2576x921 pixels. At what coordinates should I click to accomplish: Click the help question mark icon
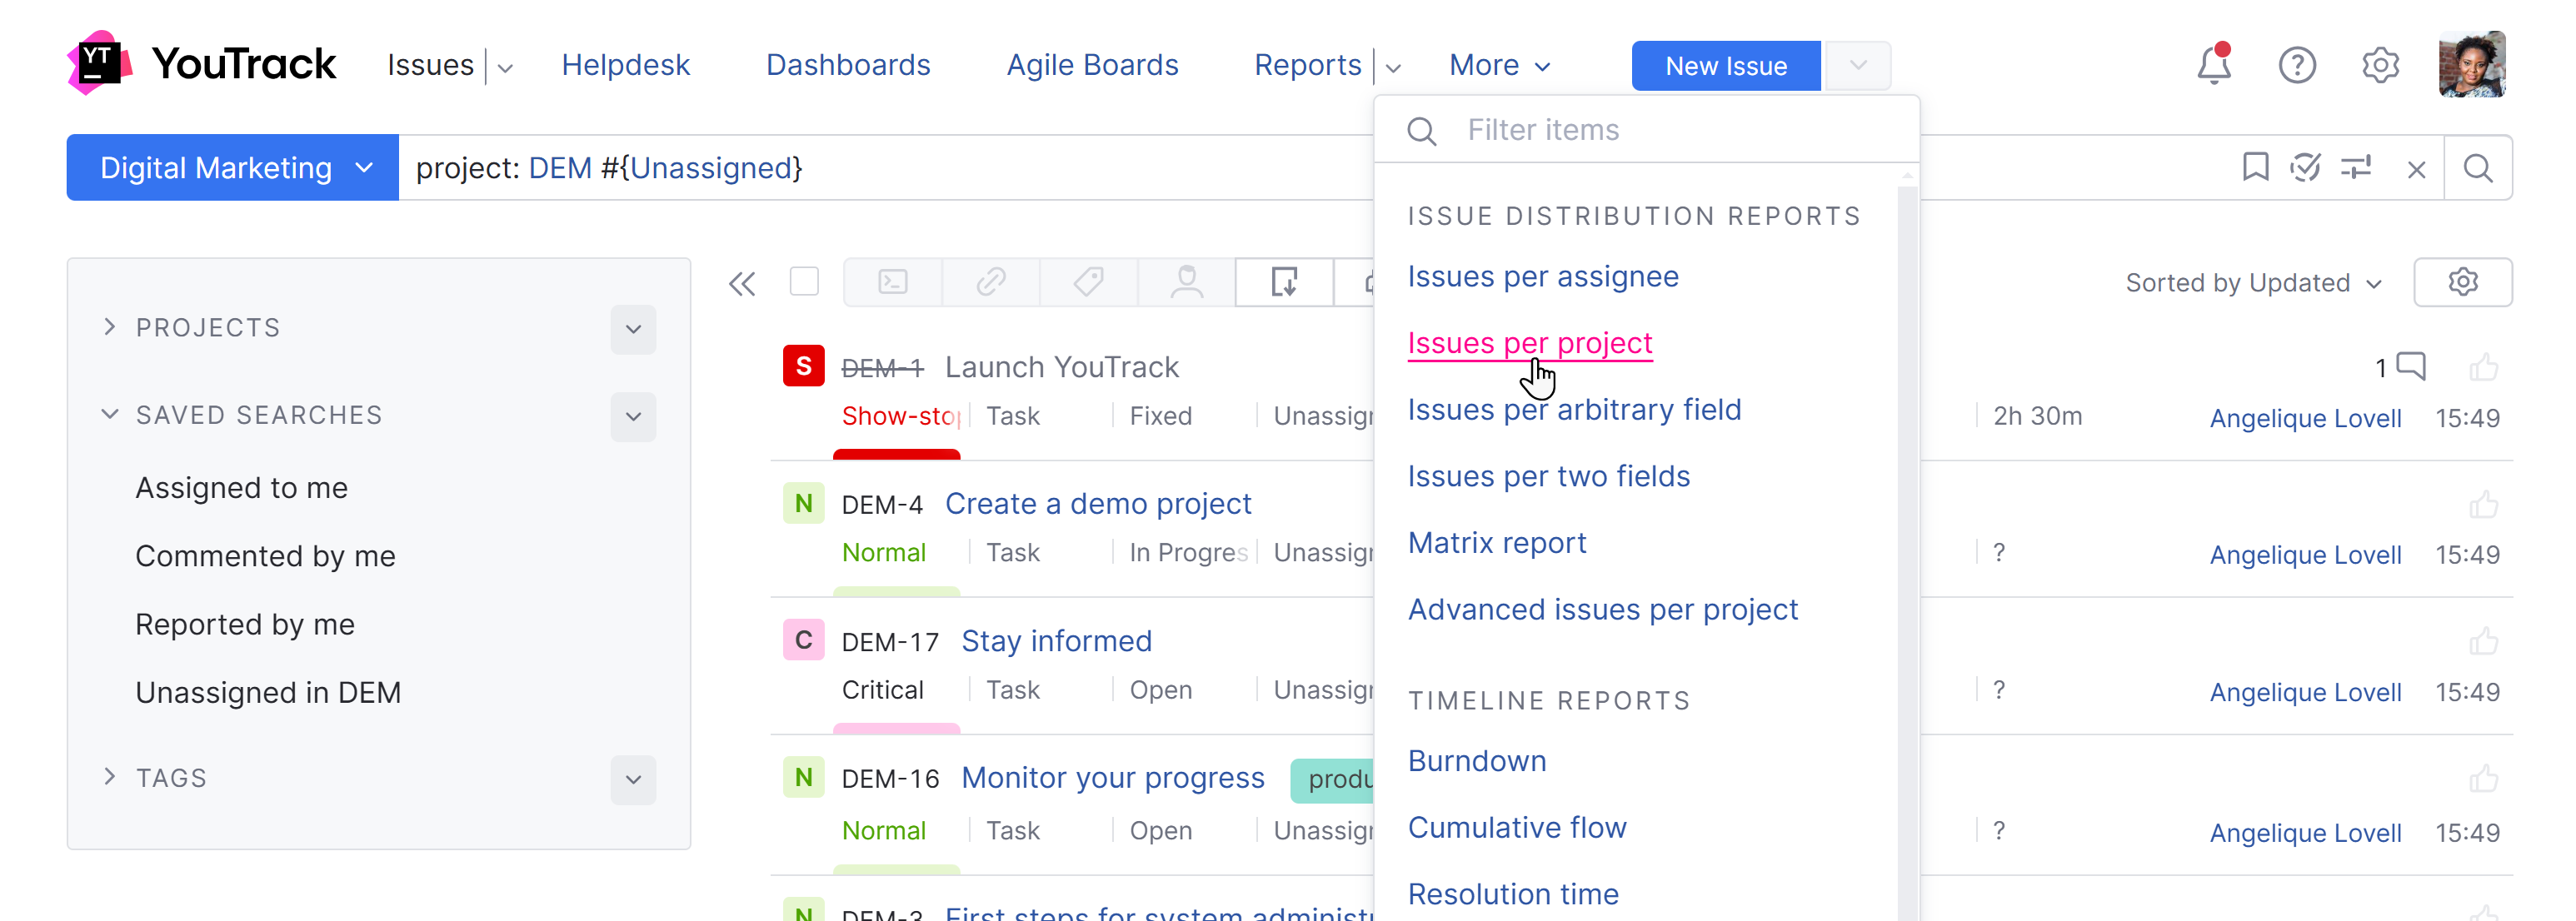[2297, 66]
